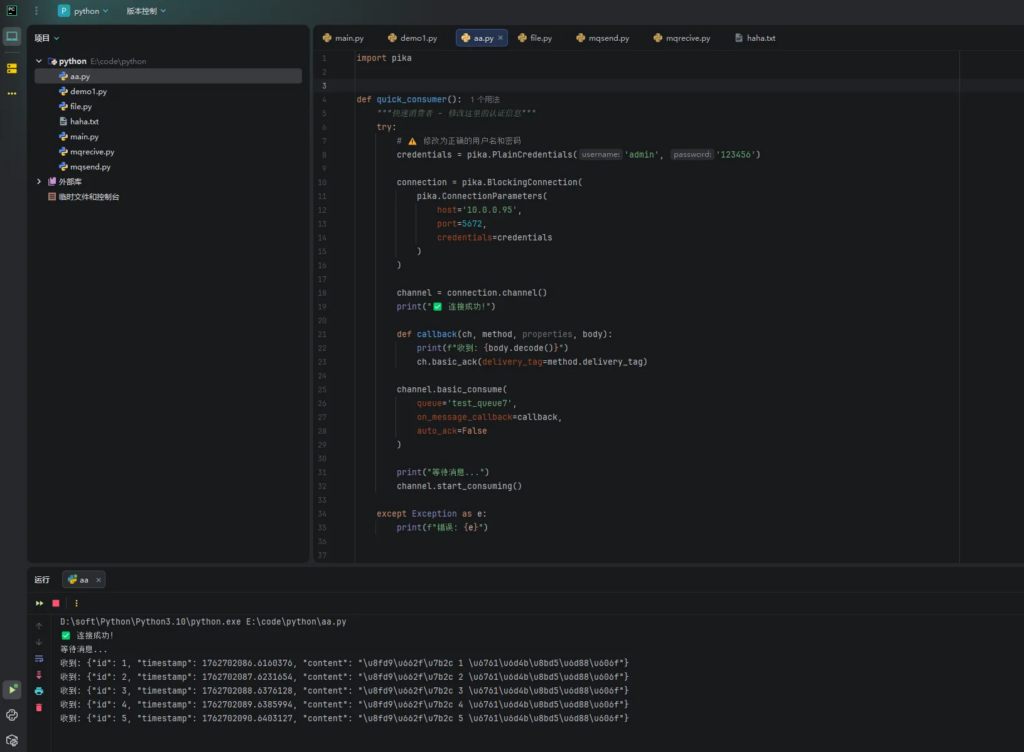The height and width of the screenshot is (752, 1024).
Task: Open the Python Console tool window
Action: 12,715
